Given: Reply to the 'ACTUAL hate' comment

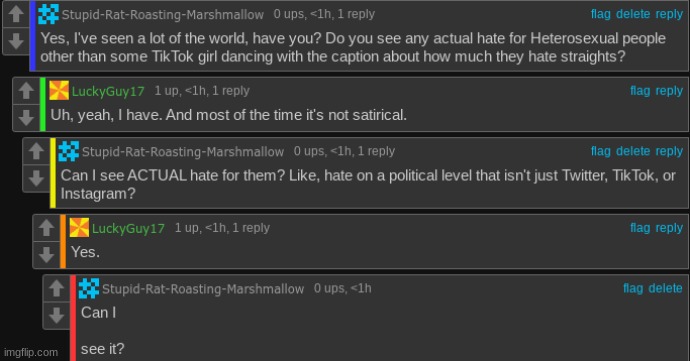Looking at the screenshot, I should click(x=669, y=151).
